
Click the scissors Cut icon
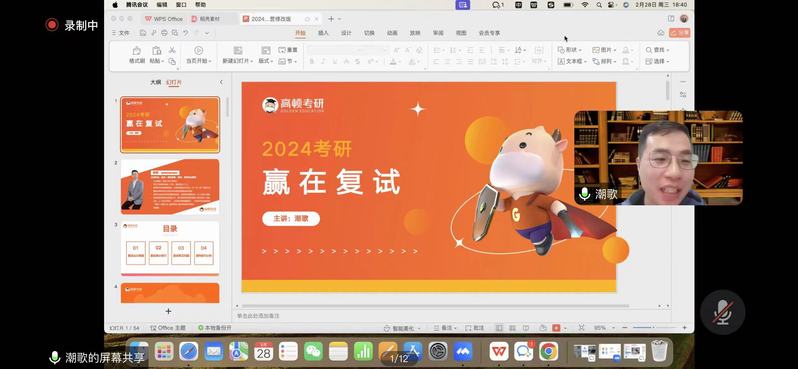172,50
